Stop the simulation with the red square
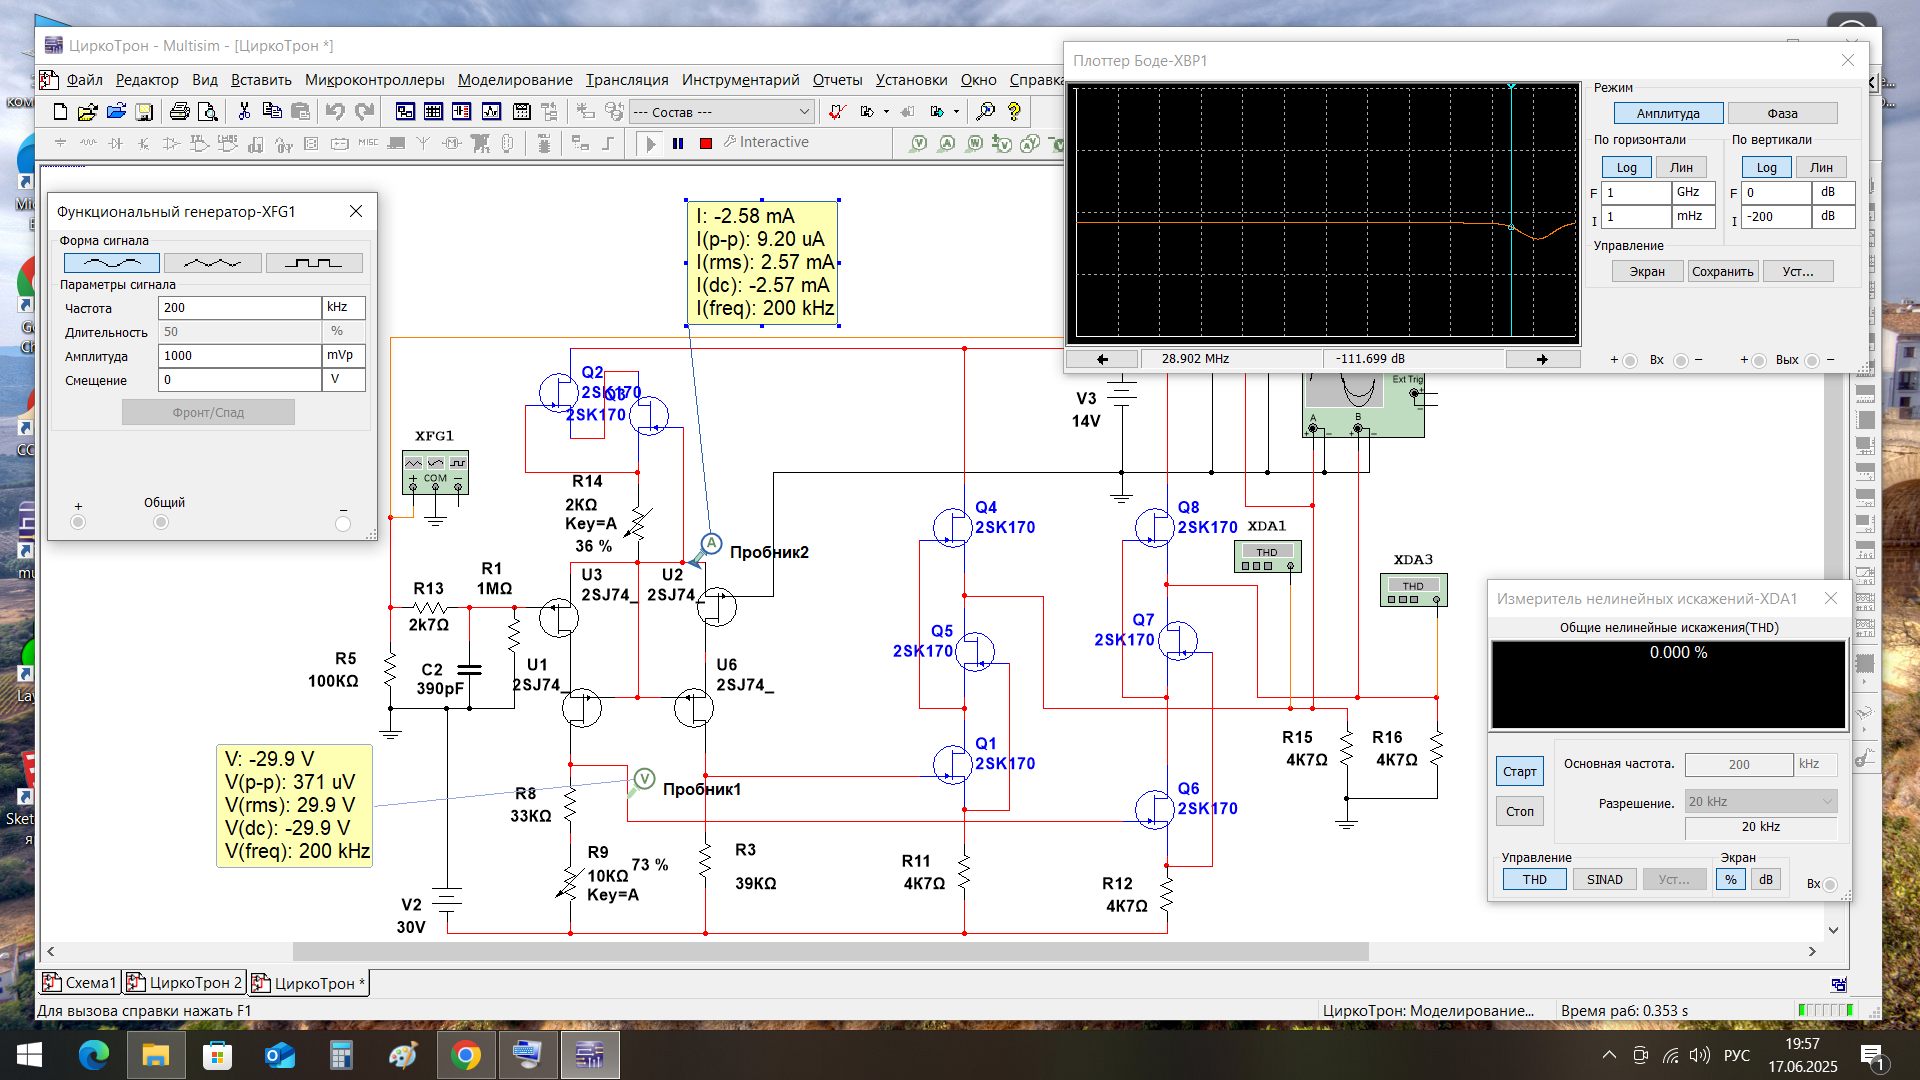Image resolution: width=1920 pixels, height=1080 pixels. click(x=706, y=143)
